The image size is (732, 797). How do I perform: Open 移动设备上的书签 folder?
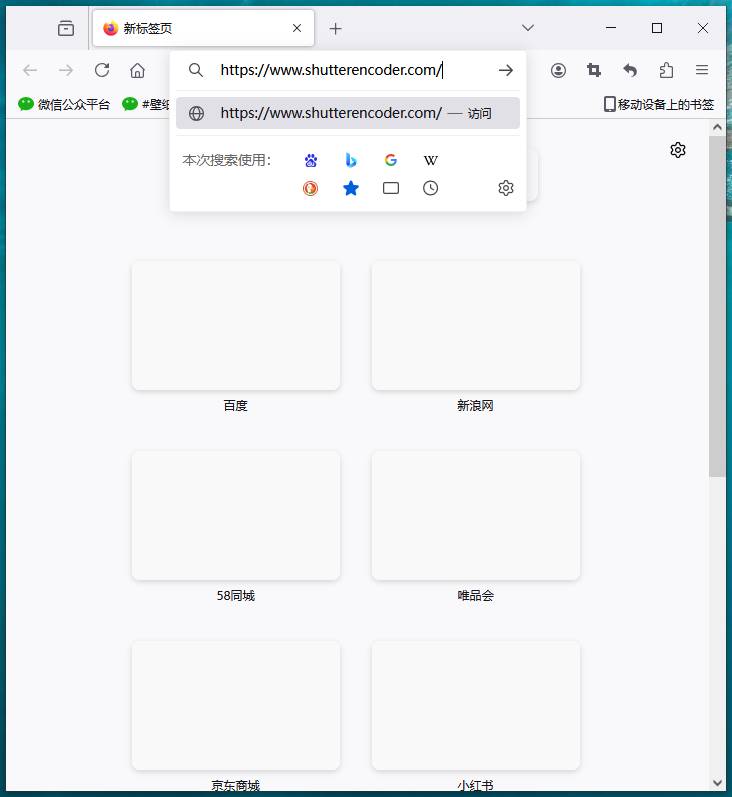click(x=659, y=104)
